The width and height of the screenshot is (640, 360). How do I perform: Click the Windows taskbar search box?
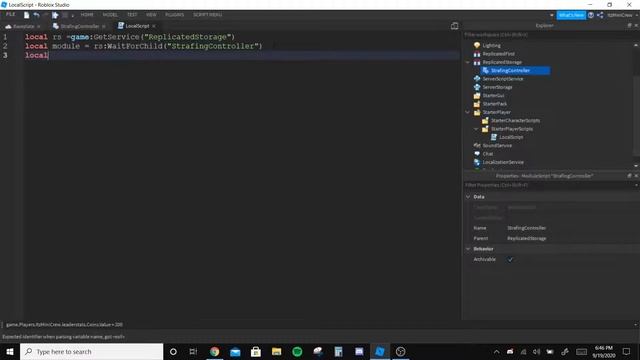(x=91, y=351)
